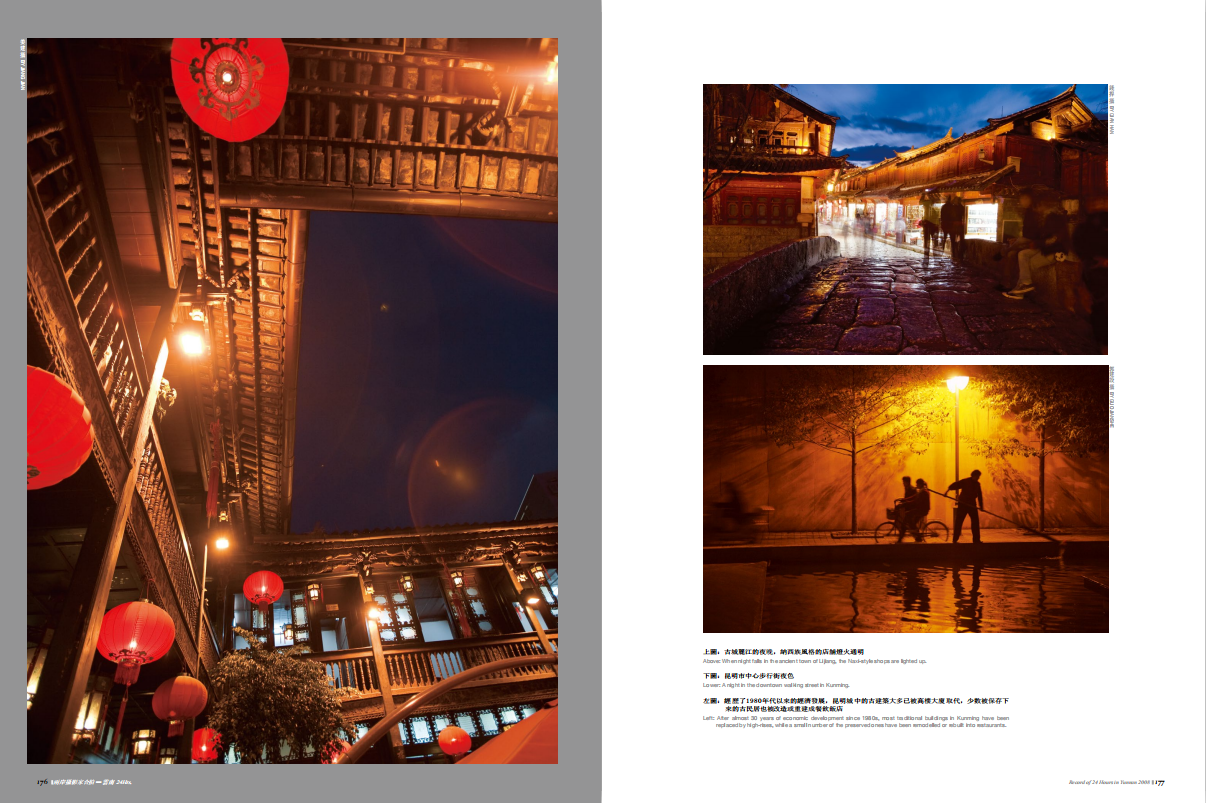The width and height of the screenshot is (1206, 803).
Task: Click the 'Above:' English caption about Lijiang
Action: coord(815,661)
